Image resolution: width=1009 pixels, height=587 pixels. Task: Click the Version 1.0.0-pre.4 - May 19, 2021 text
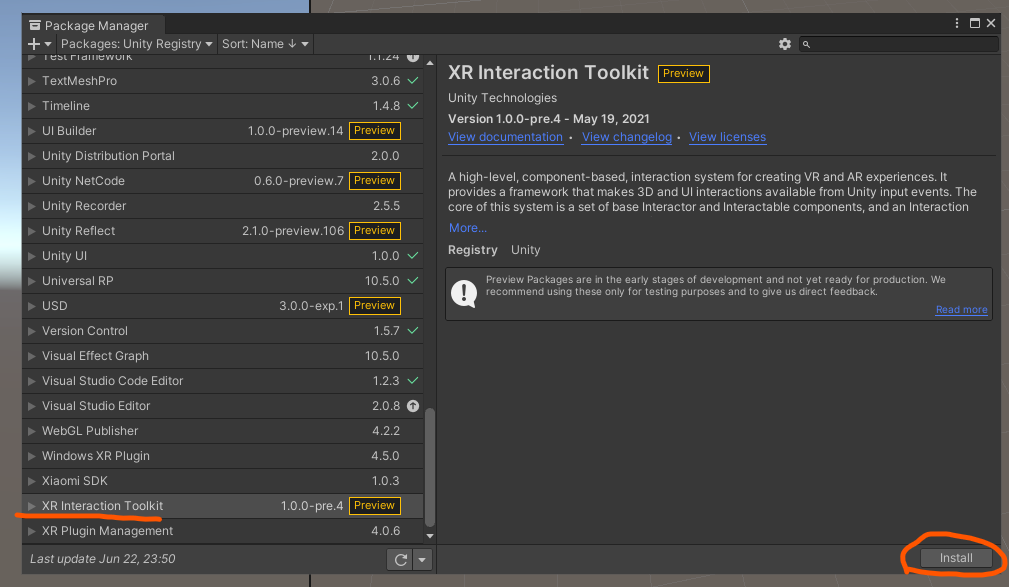click(548, 118)
